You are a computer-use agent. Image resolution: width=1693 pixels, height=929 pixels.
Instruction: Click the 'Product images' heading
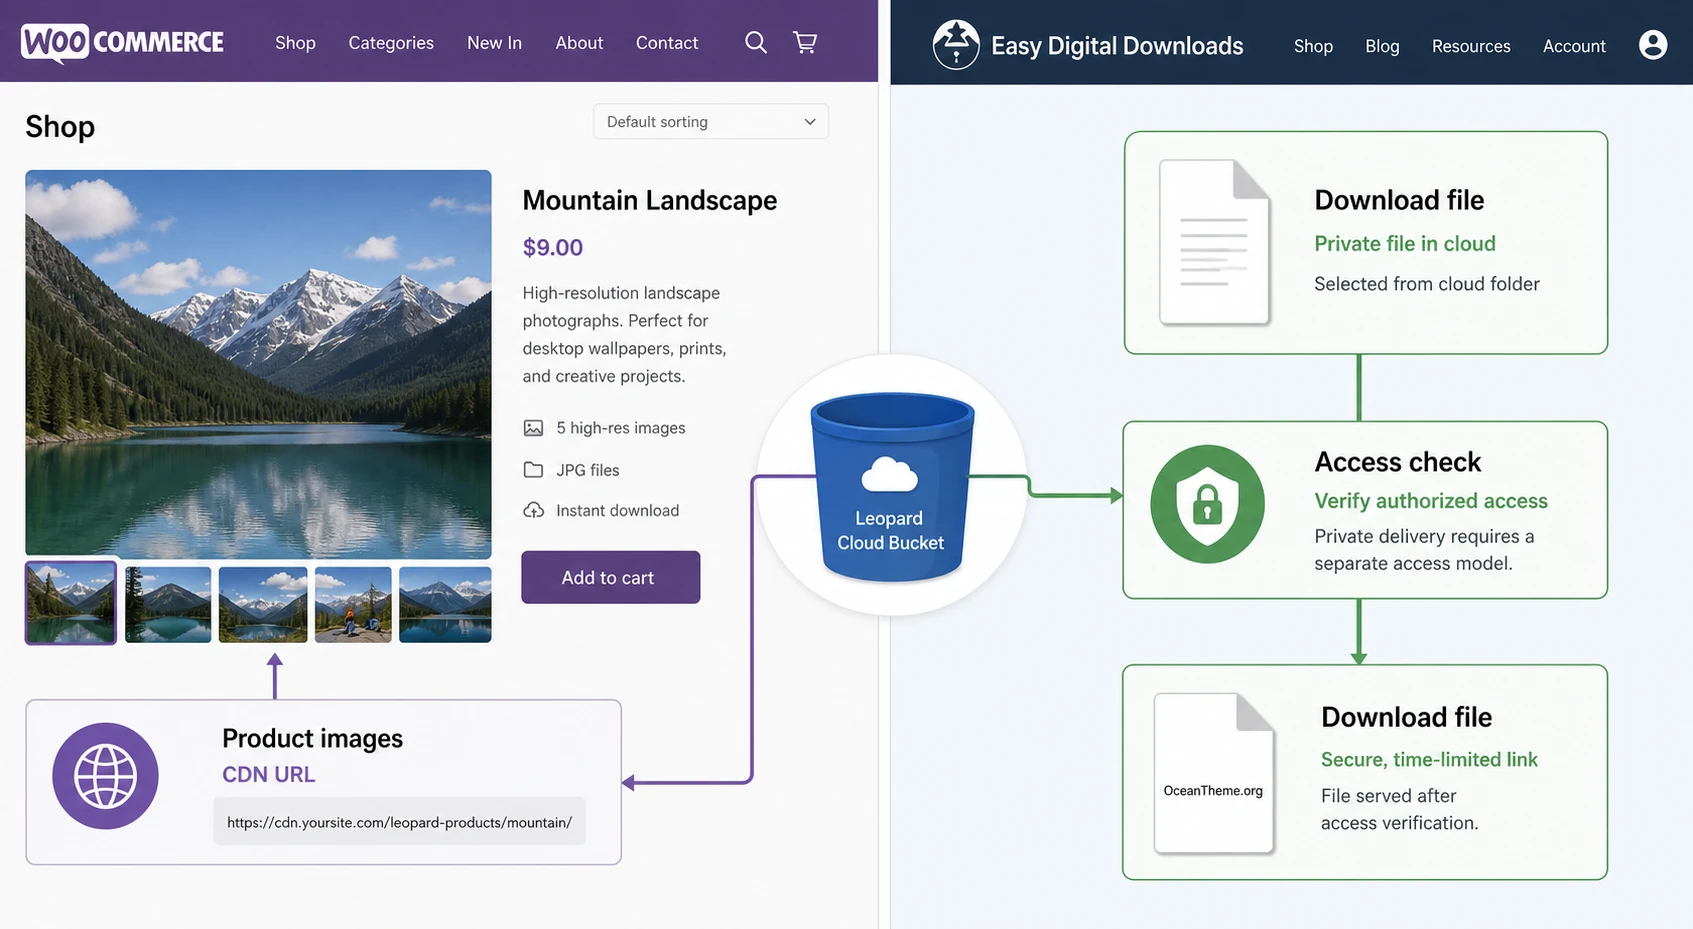[x=312, y=738]
